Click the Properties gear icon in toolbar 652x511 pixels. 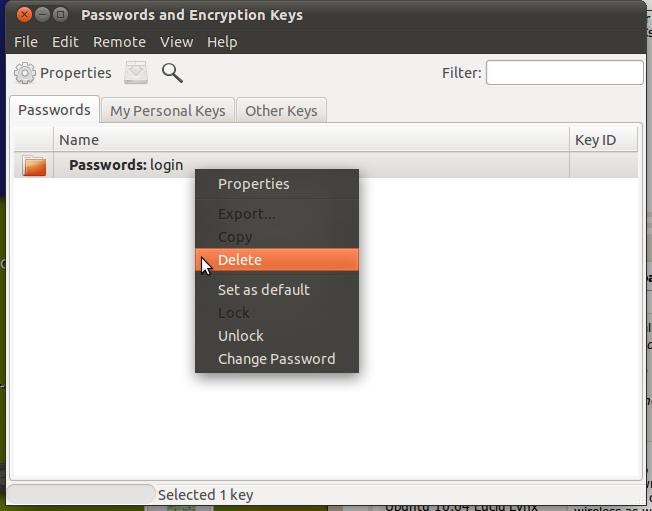pos(25,73)
